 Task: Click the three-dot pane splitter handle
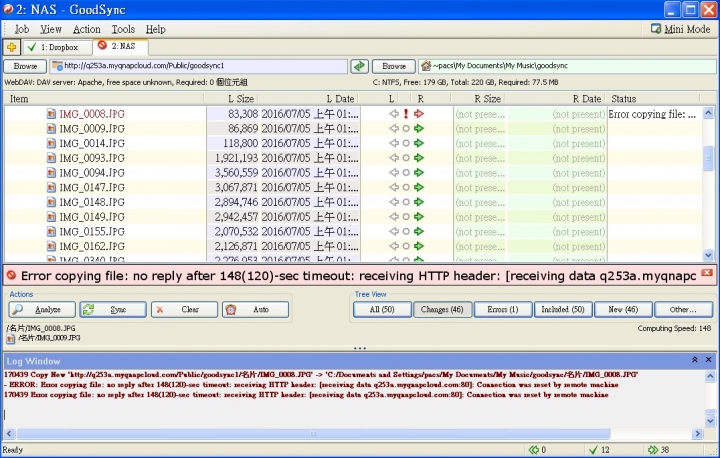coord(360,348)
